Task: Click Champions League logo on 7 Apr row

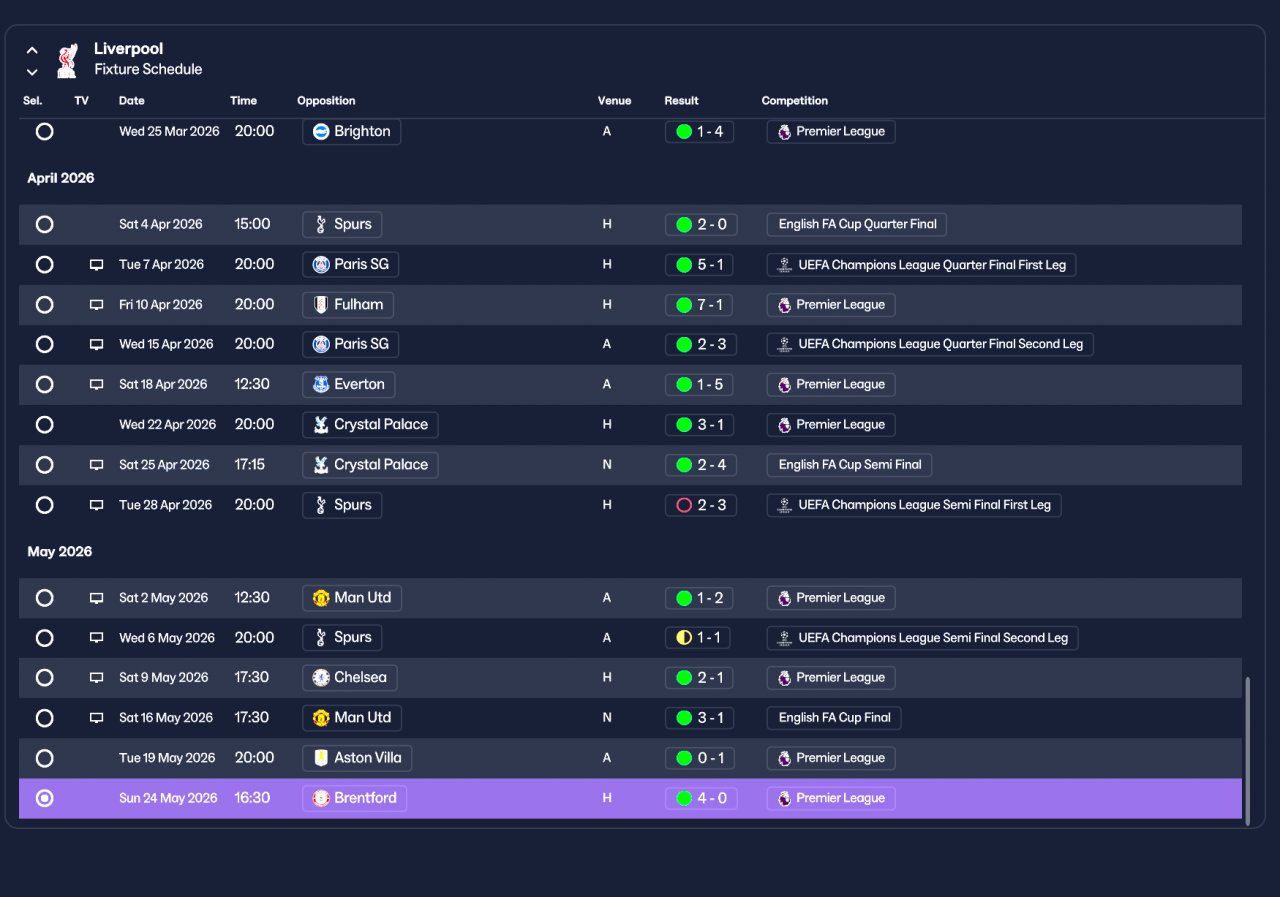Action: pos(785,265)
